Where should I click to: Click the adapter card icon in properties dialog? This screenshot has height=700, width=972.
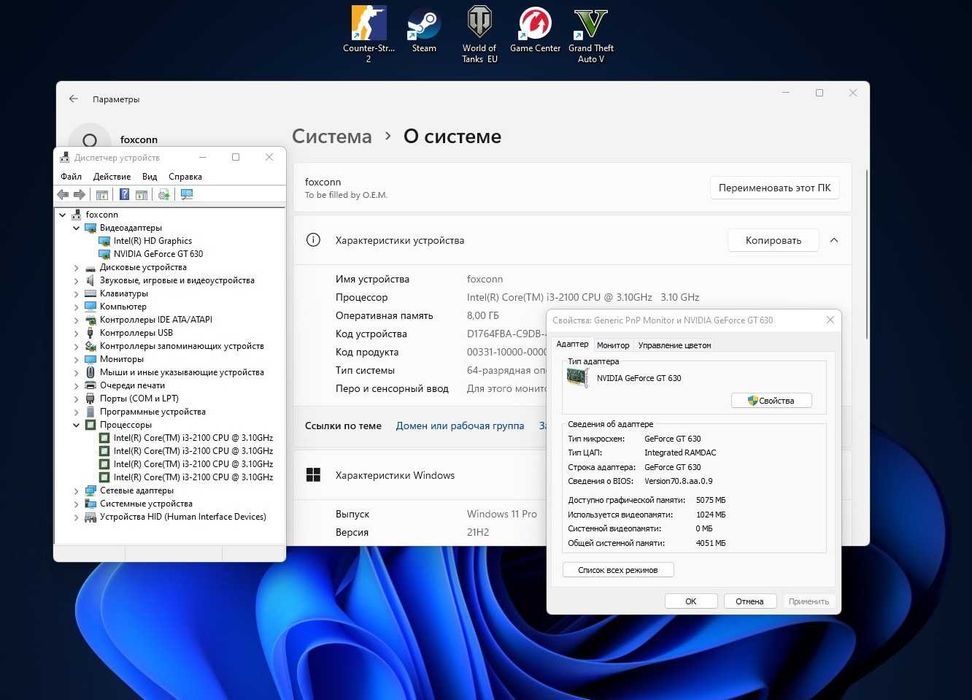tap(577, 378)
